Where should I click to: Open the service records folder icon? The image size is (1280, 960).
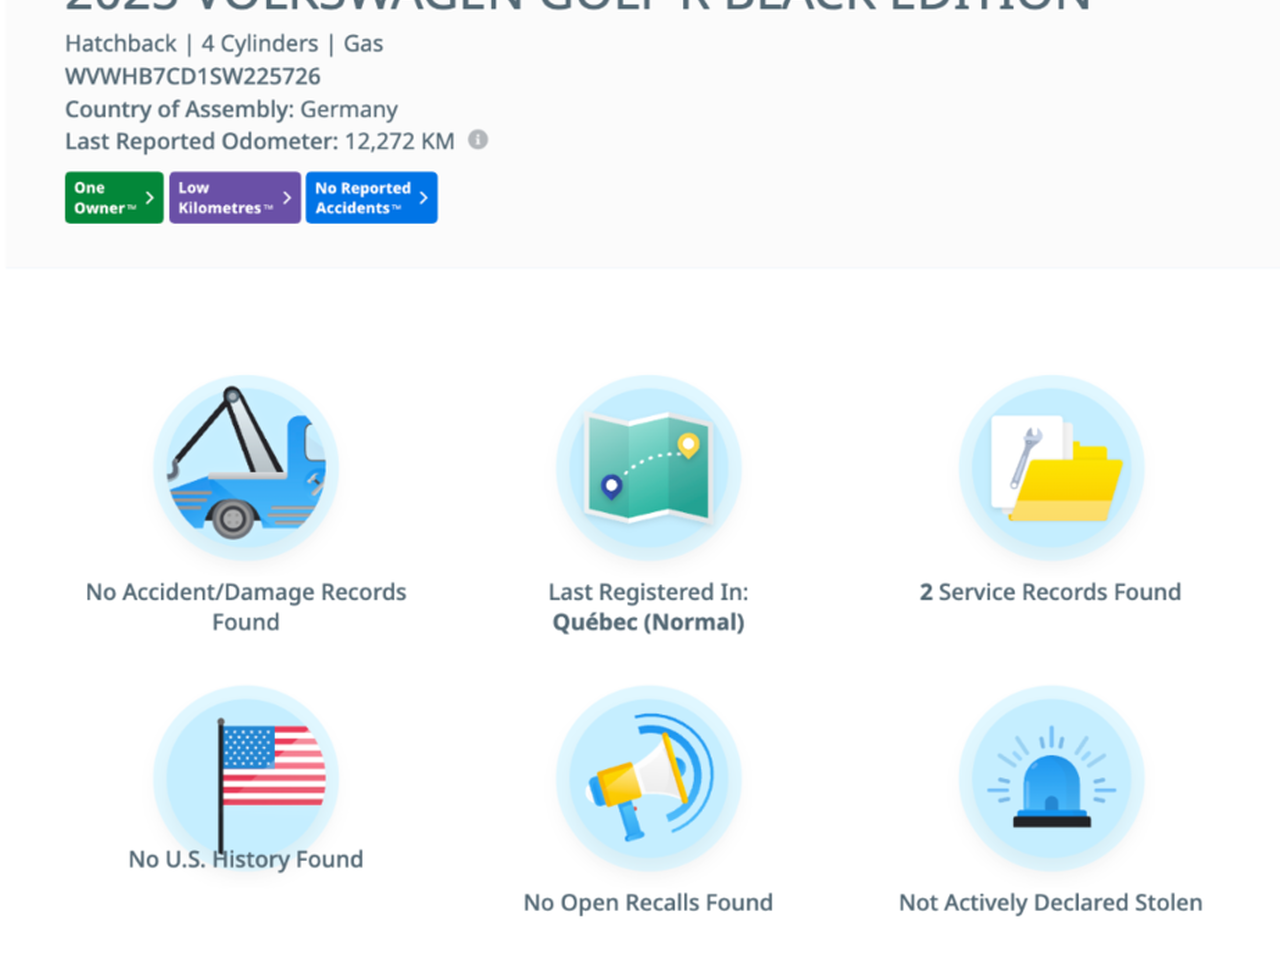click(x=1051, y=467)
